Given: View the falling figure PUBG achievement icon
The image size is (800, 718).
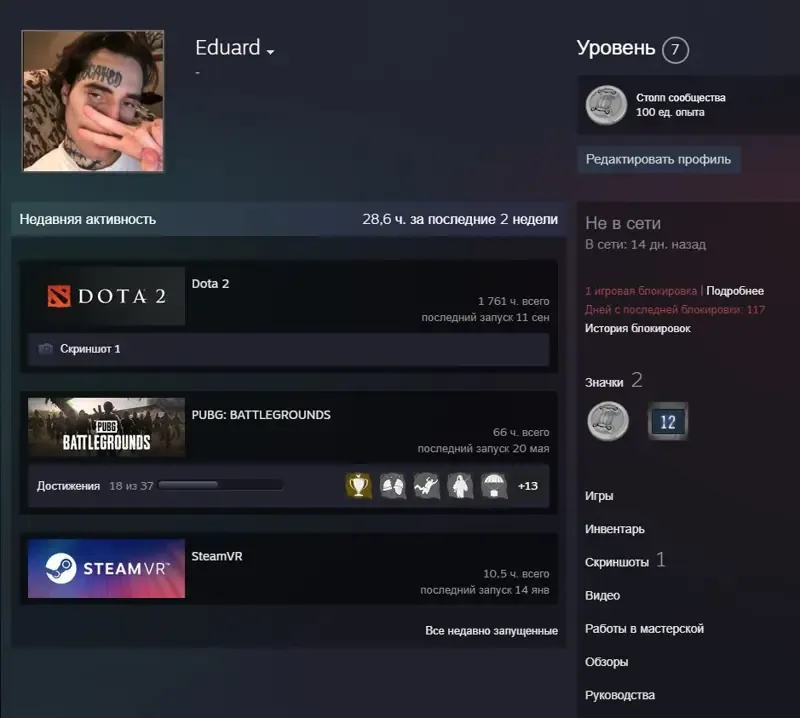Looking at the screenshot, I should tap(427, 485).
